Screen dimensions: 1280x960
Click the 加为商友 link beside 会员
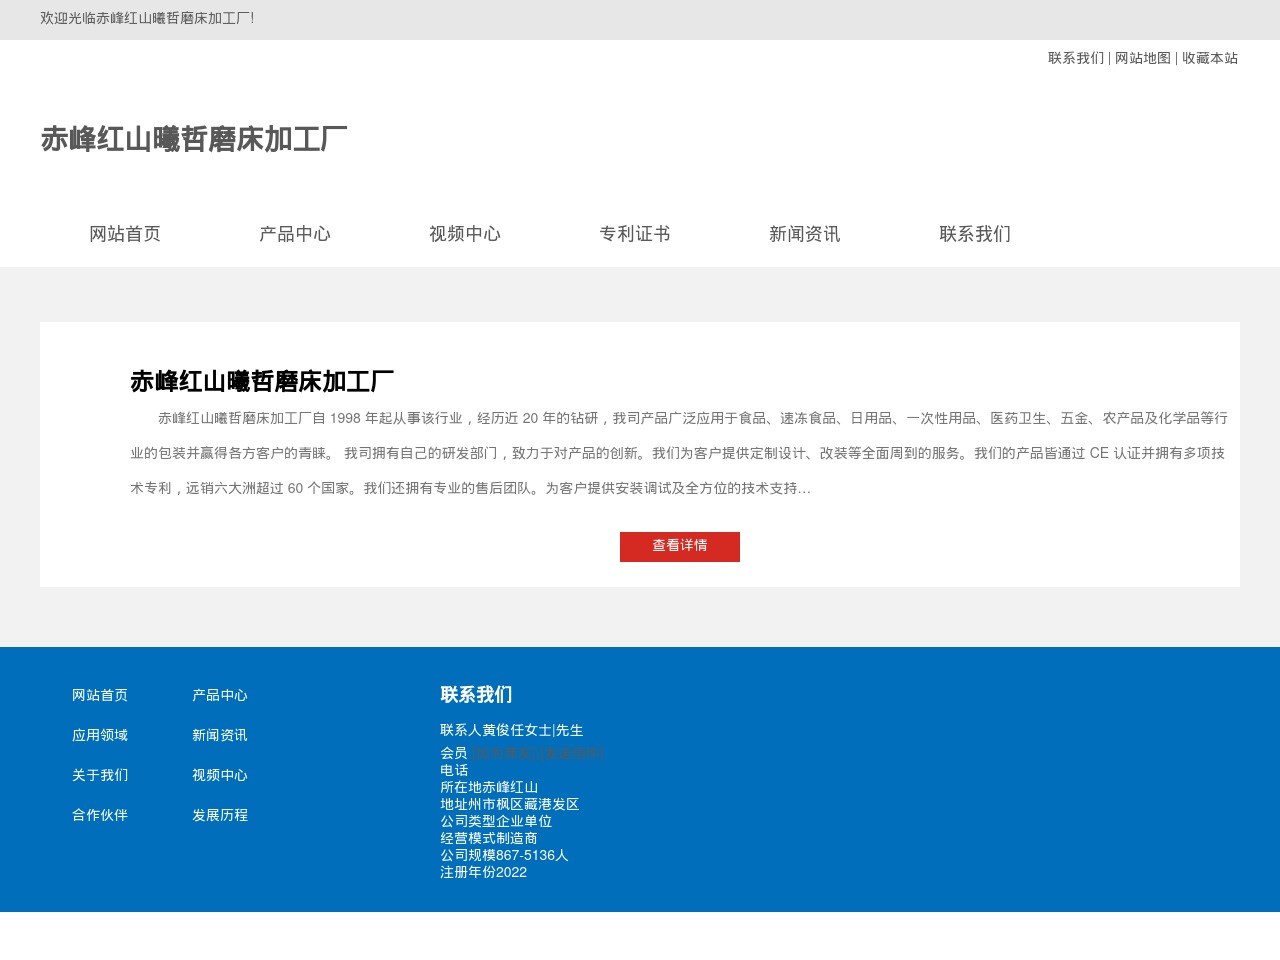[504, 754]
